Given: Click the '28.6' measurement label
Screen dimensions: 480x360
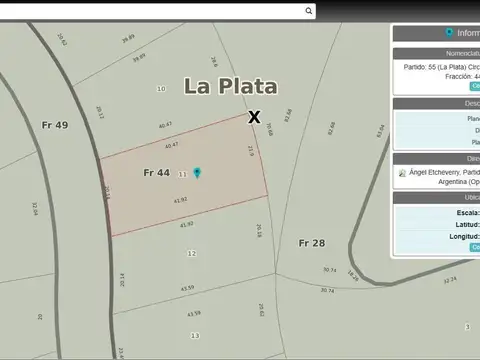Looking at the screenshot, I should pos(214,62).
